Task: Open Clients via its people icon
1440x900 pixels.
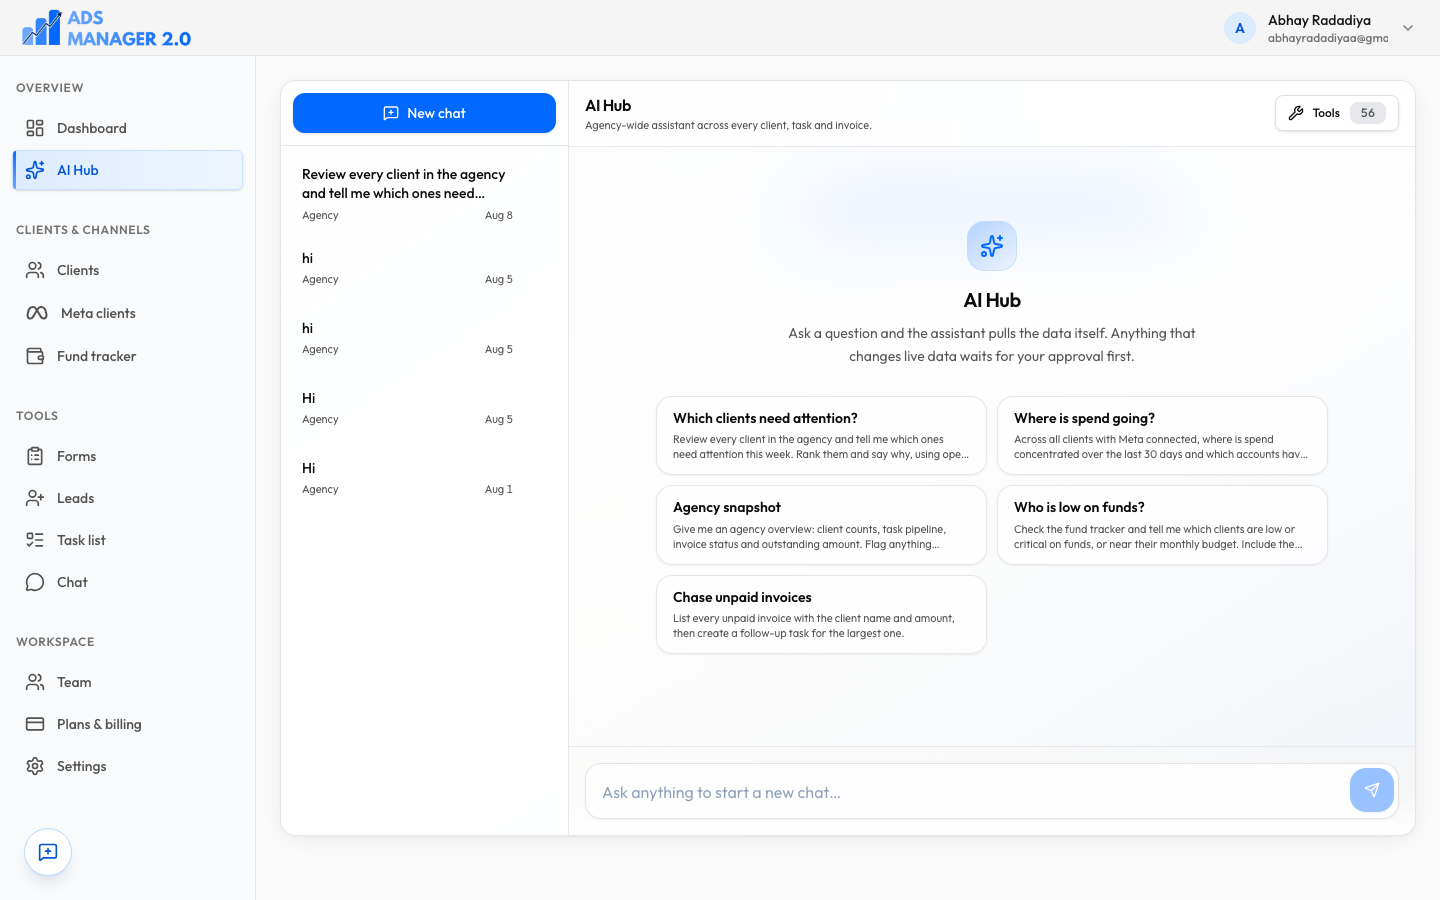Action: point(35,270)
